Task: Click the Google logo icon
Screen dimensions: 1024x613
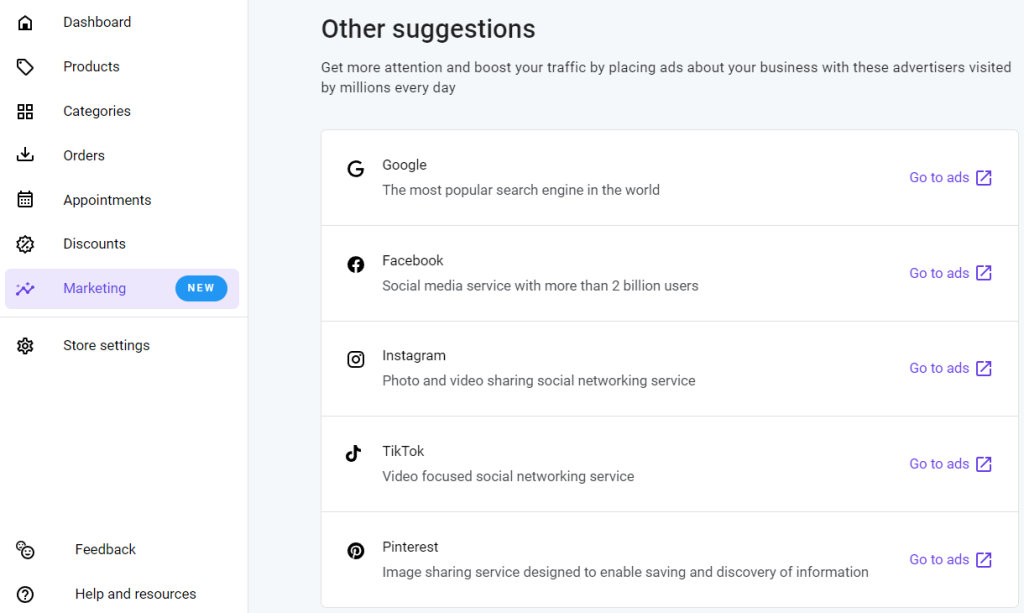Action: (x=356, y=169)
